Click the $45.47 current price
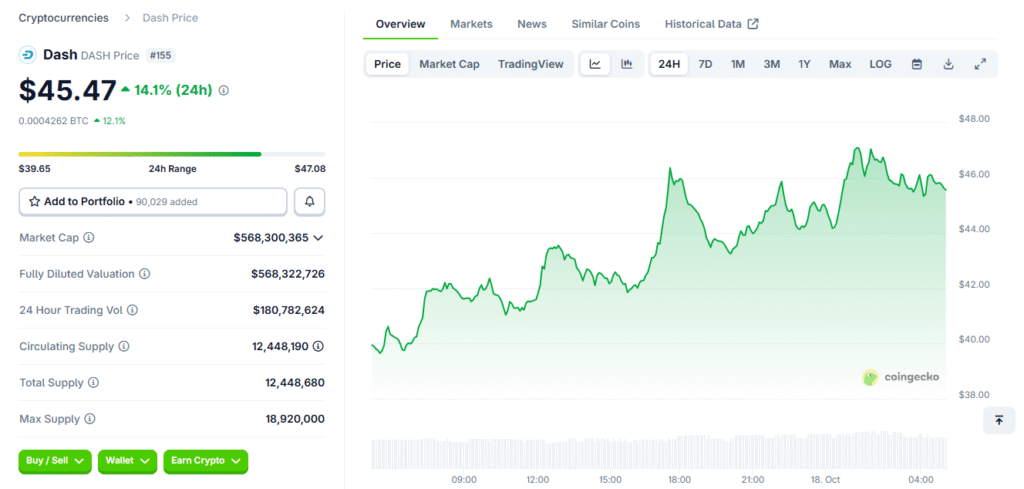 tap(68, 91)
